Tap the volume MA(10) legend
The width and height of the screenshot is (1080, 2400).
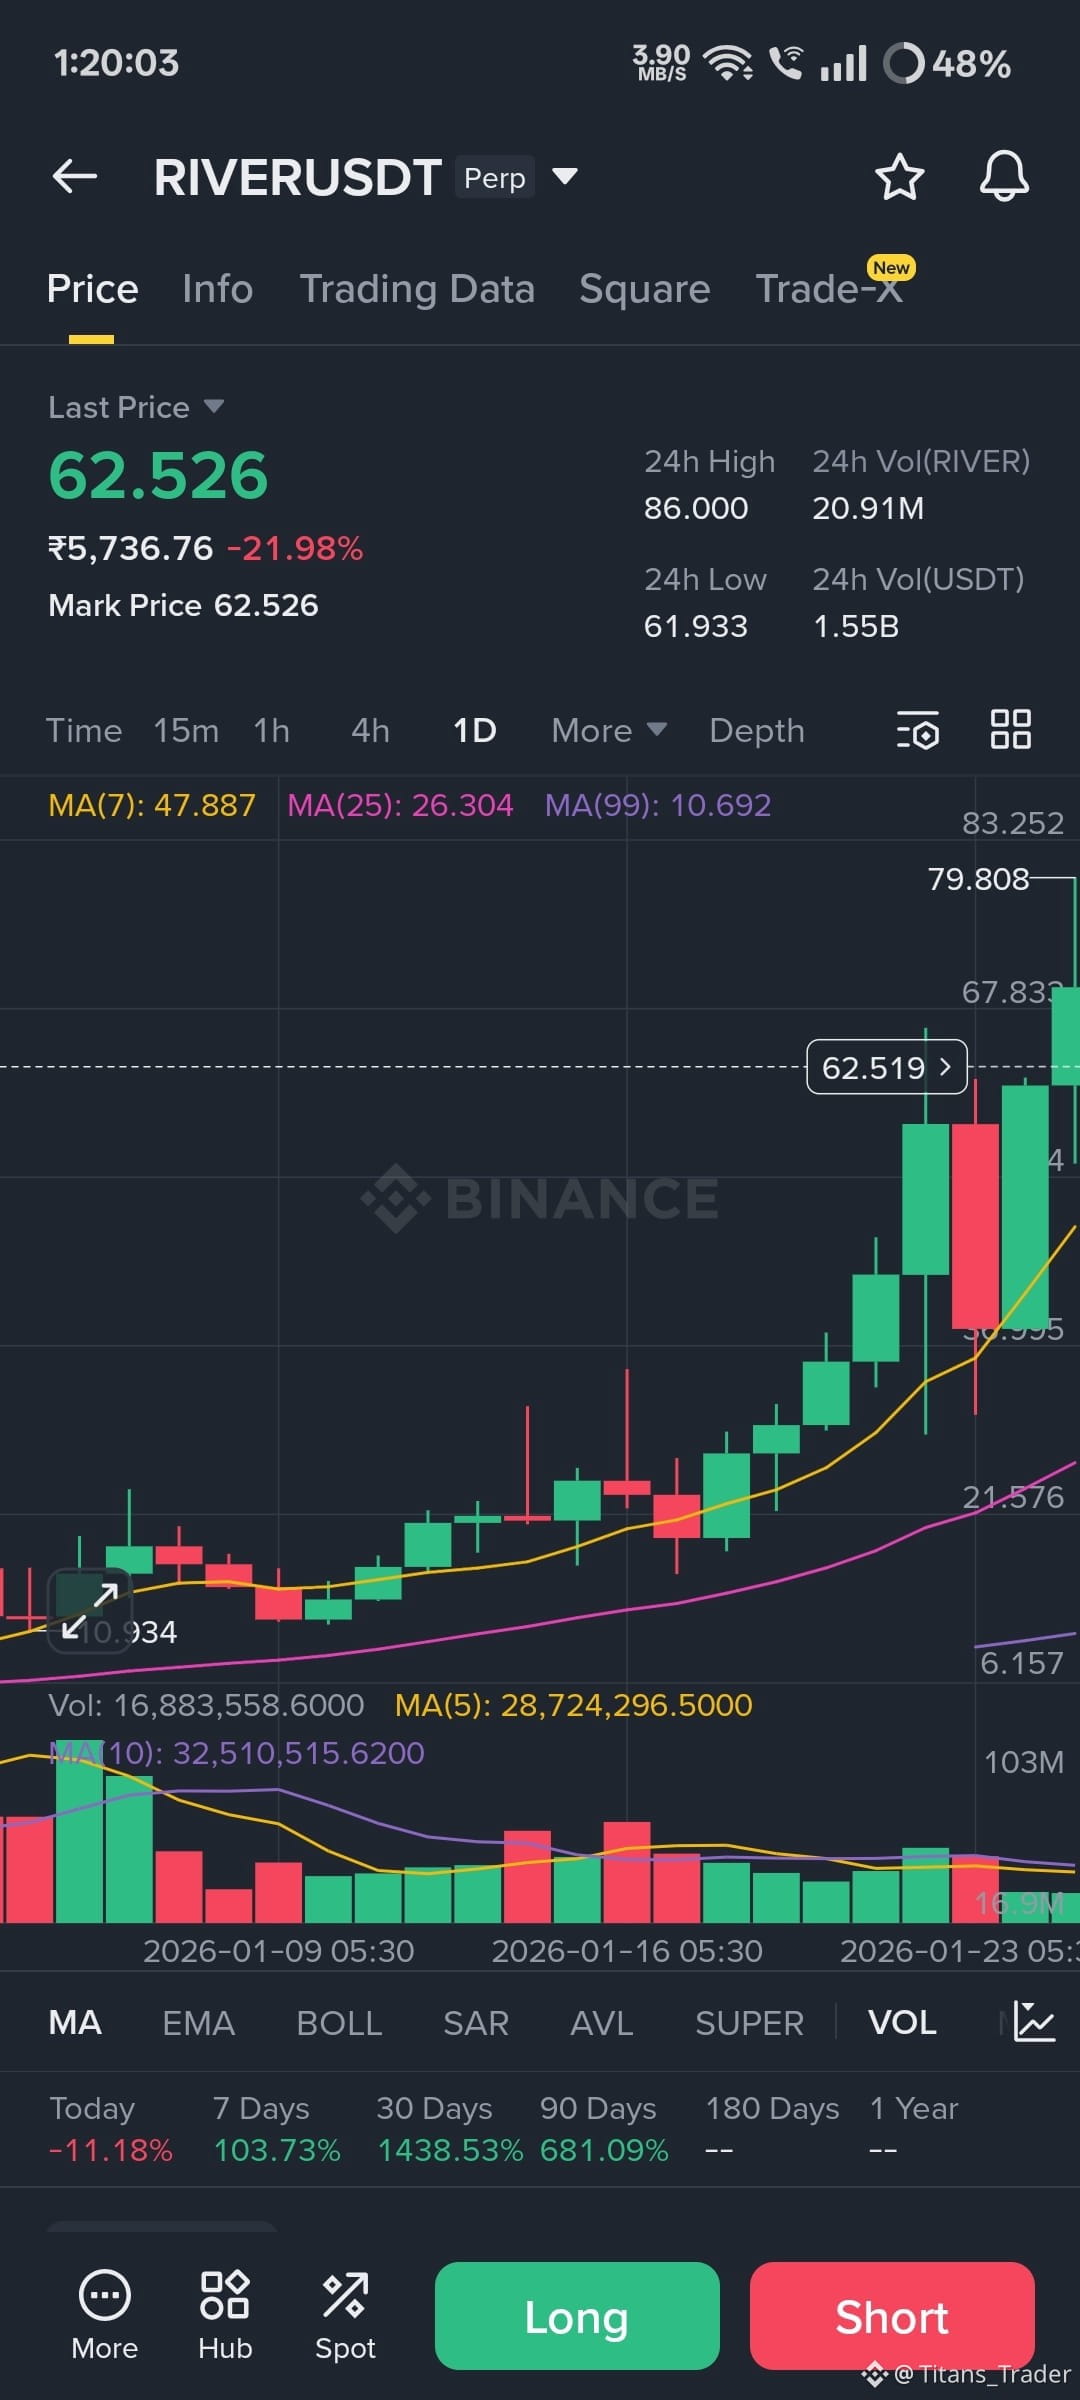pyautogui.click(x=237, y=1753)
